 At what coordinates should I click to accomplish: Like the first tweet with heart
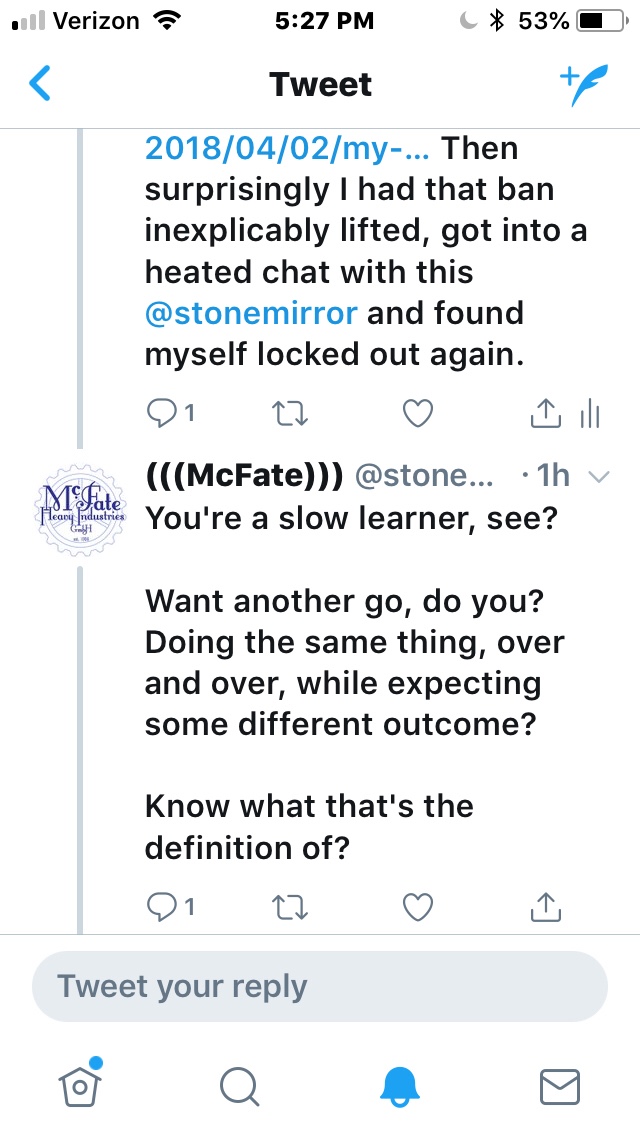coord(417,412)
